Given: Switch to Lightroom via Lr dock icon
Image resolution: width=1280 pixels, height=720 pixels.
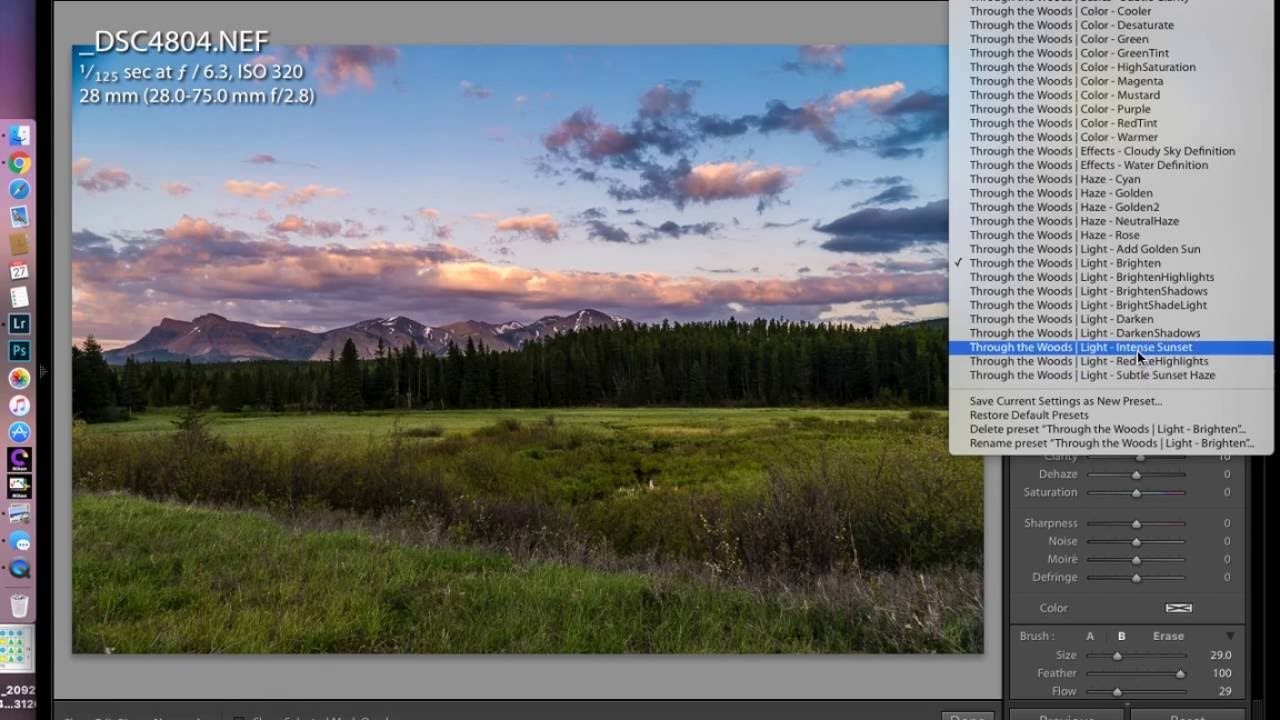Looking at the screenshot, I should tap(19, 324).
